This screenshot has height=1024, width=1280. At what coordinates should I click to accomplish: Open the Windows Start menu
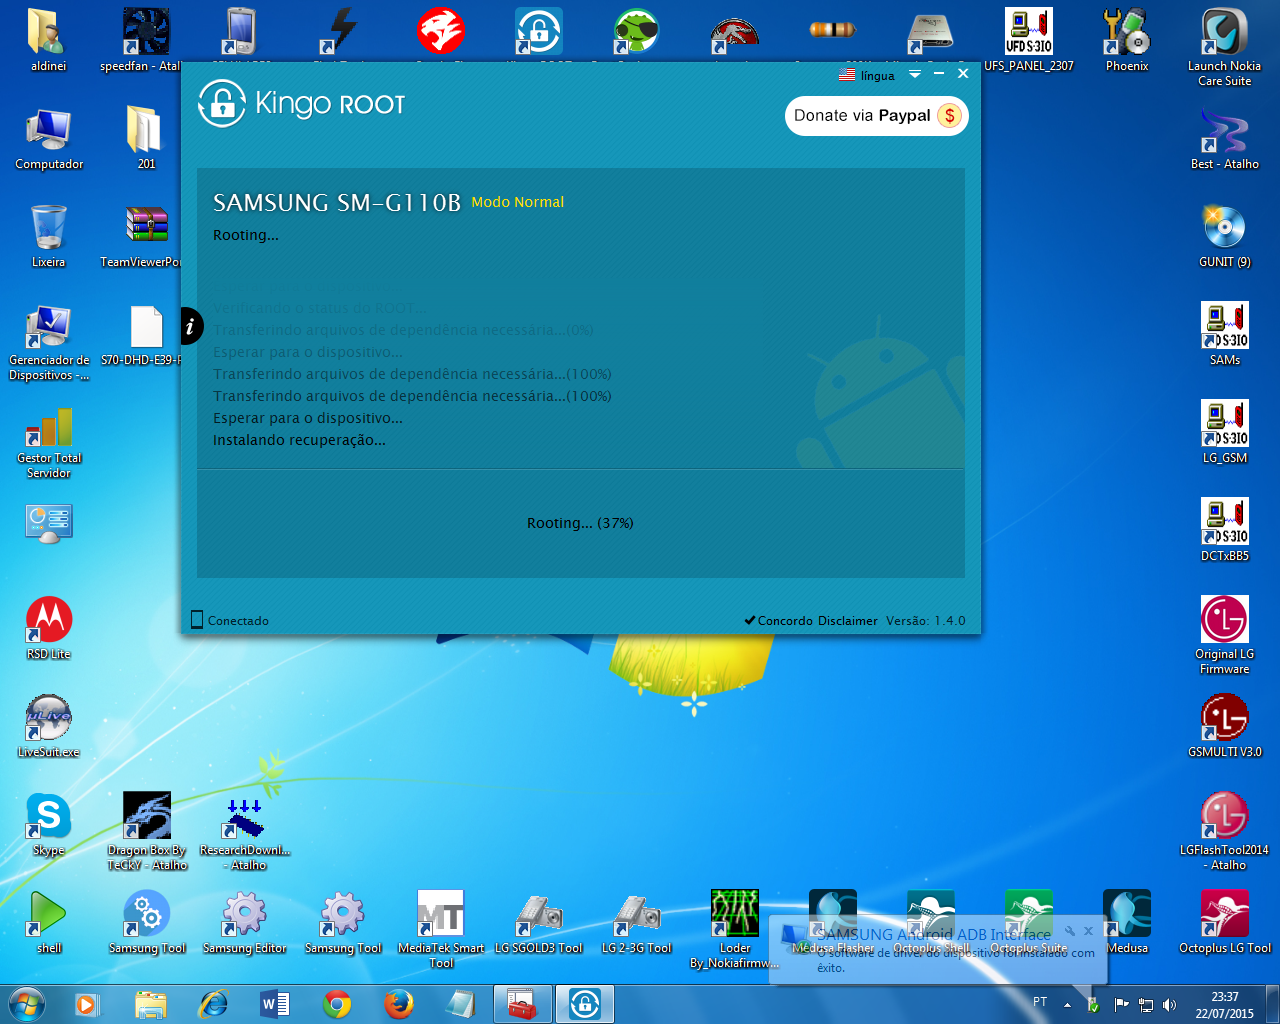click(x=27, y=1003)
